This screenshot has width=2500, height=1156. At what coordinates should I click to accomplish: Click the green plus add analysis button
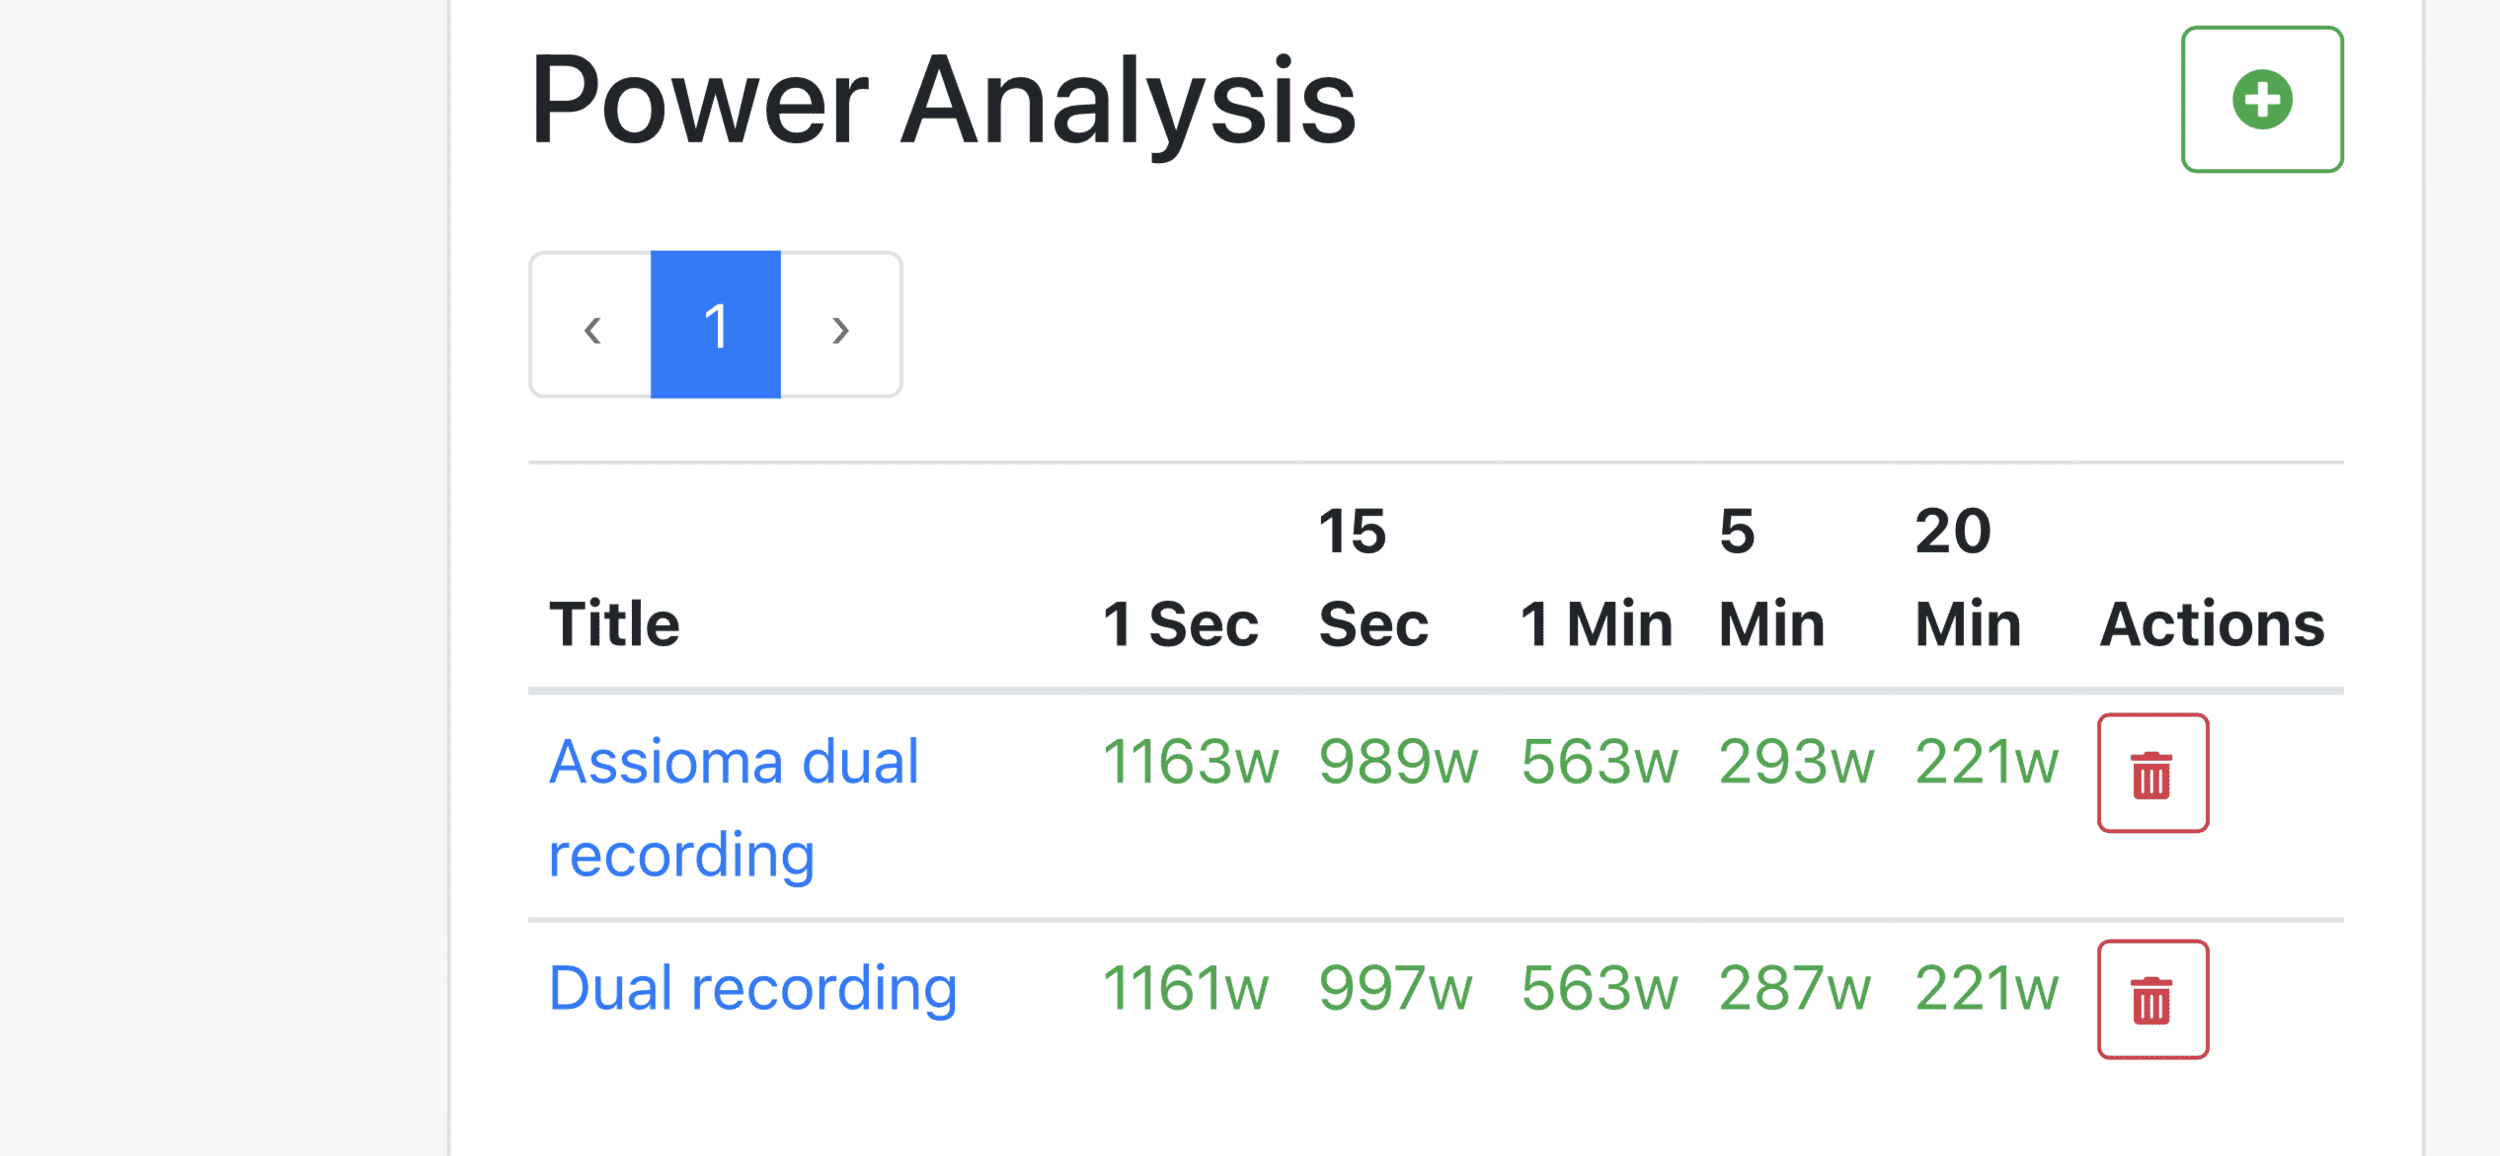2262,100
